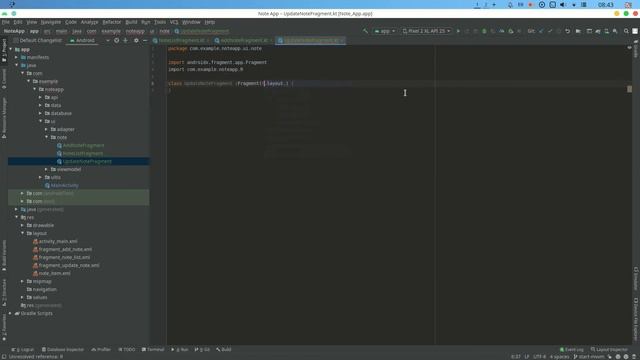Expand the mipmap folder

(x=23, y=281)
